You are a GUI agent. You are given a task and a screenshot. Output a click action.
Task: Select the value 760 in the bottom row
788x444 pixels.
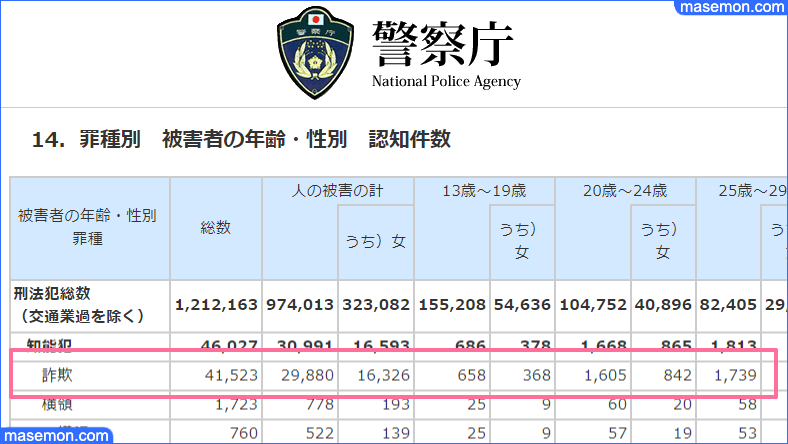coord(244,433)
